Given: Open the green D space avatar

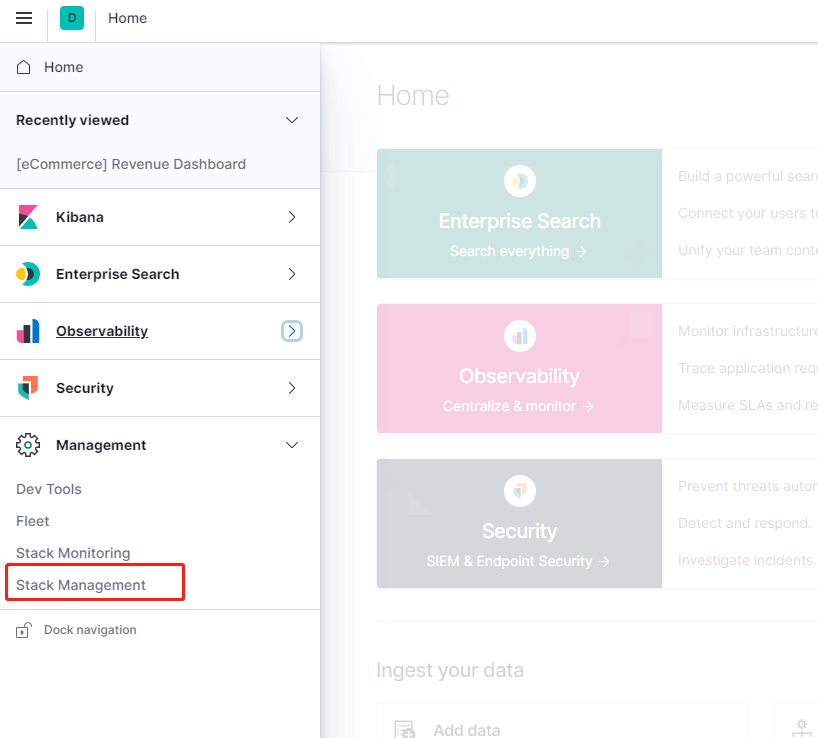Looking at the screenshot, I should click(72, 18).
